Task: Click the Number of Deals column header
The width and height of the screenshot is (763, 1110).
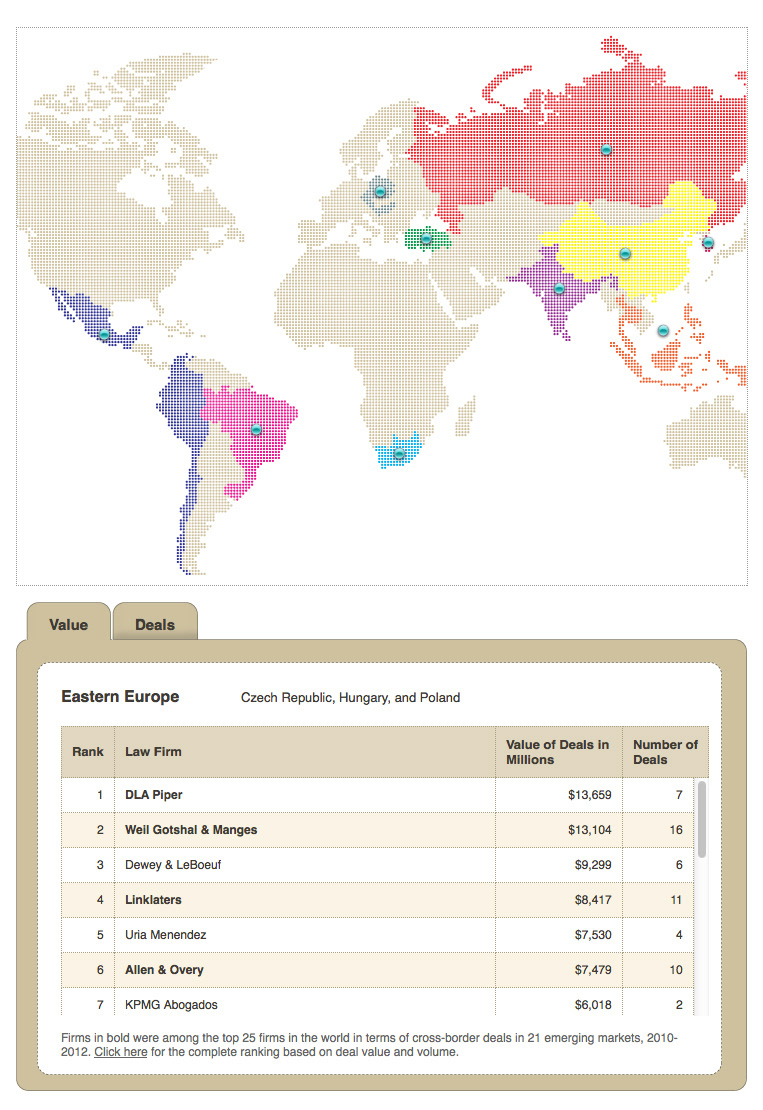Action: coord(665,752)
